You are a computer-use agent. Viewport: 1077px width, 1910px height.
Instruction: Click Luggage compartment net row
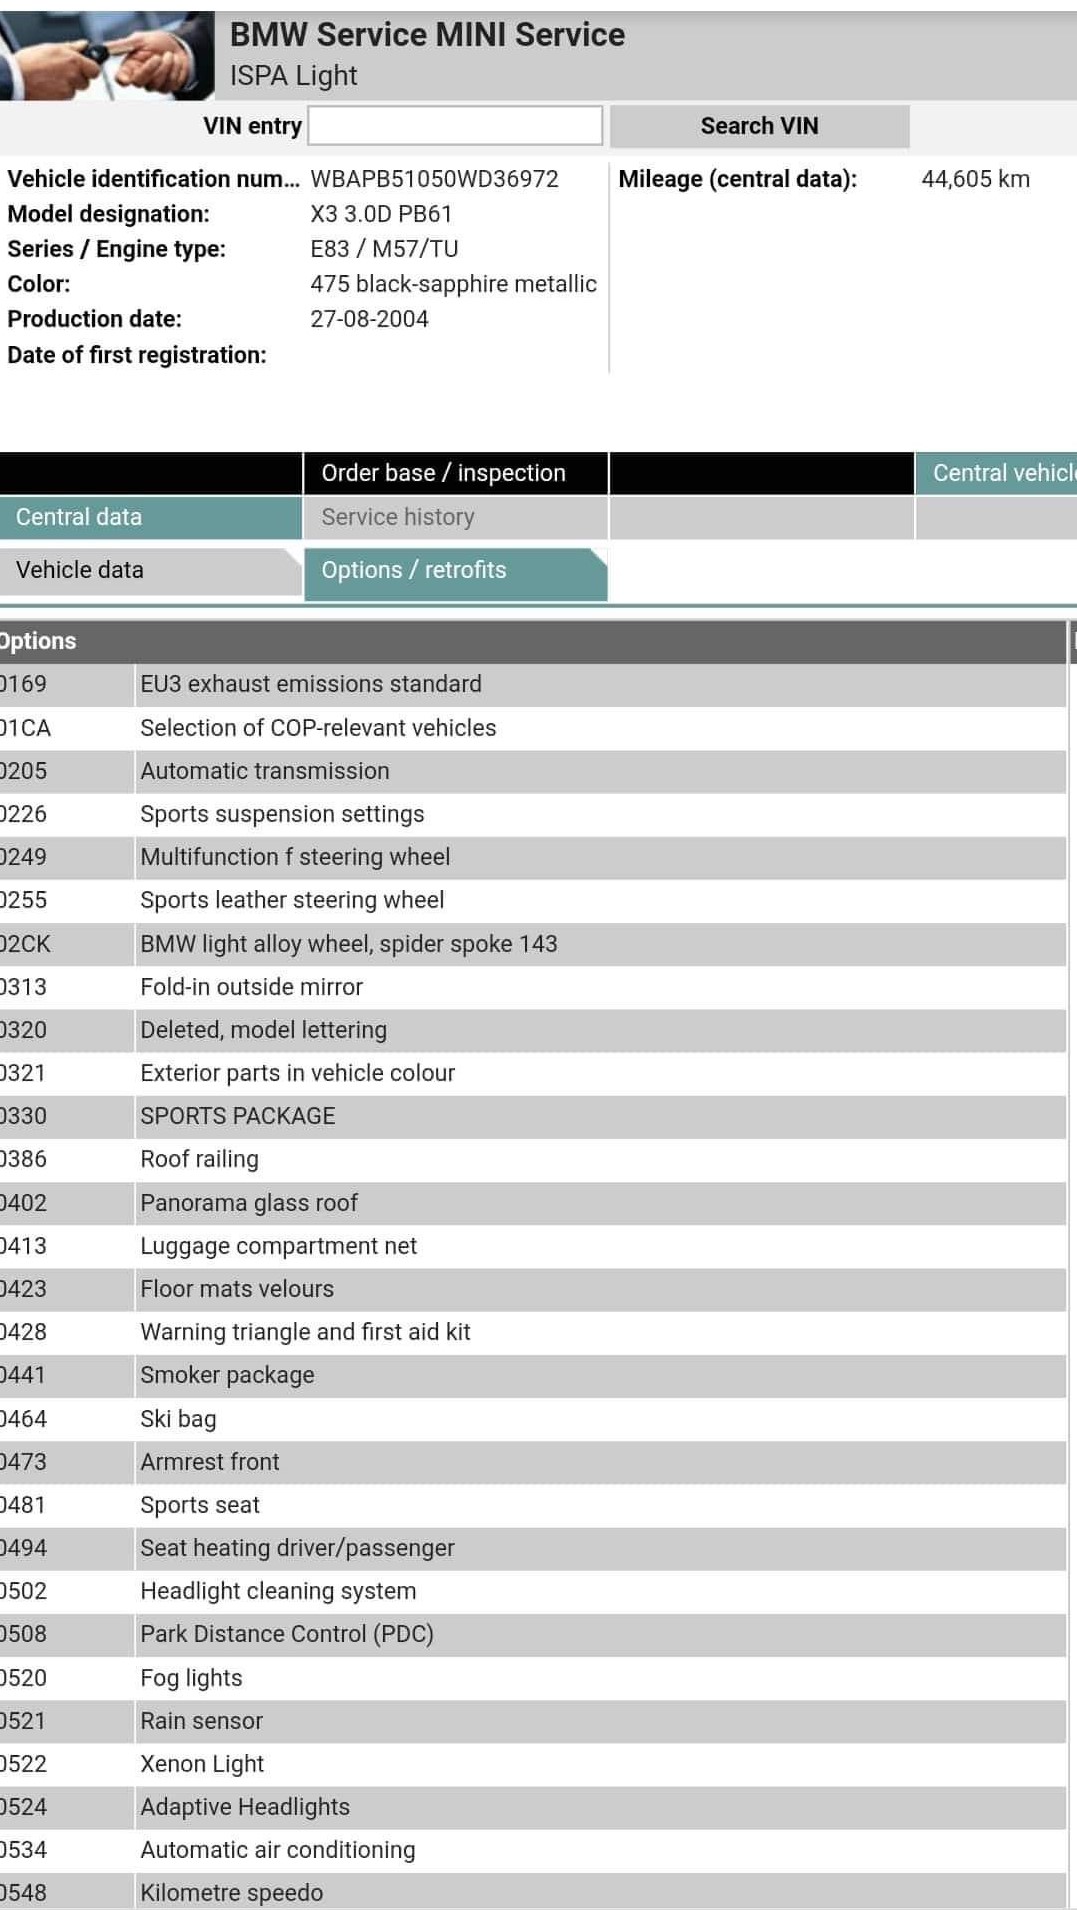click(533, 1246)
